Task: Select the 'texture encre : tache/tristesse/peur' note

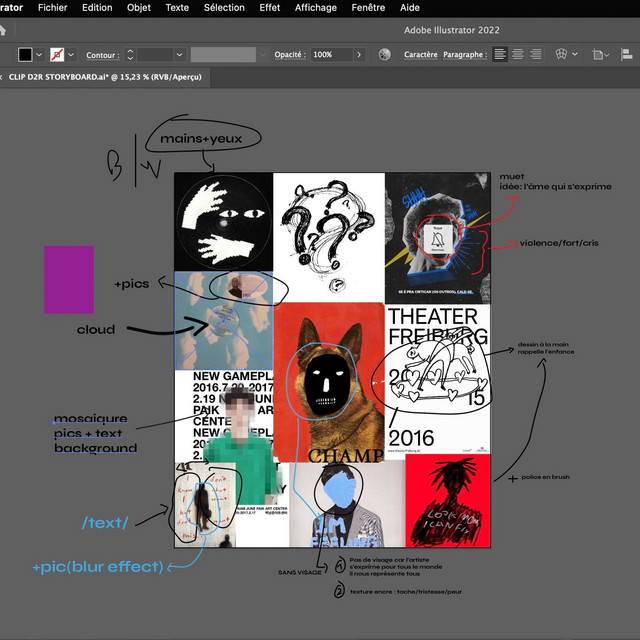Action: click(406, 591)
